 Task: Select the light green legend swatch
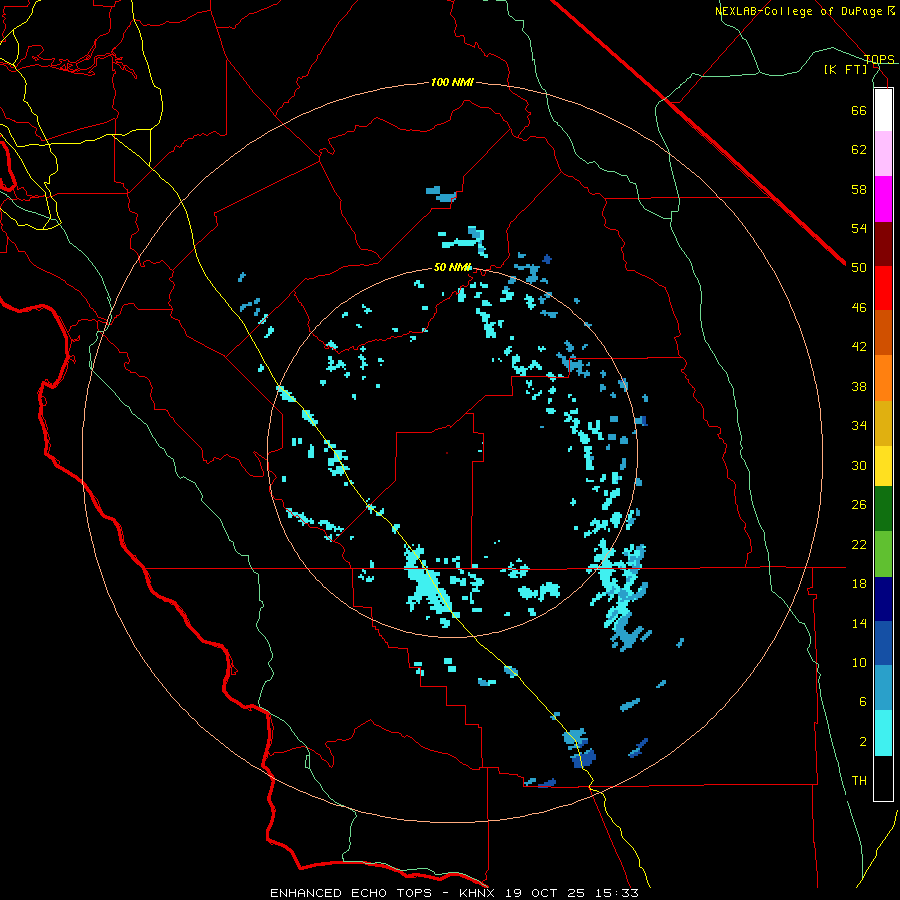click(x=883, y=554)
